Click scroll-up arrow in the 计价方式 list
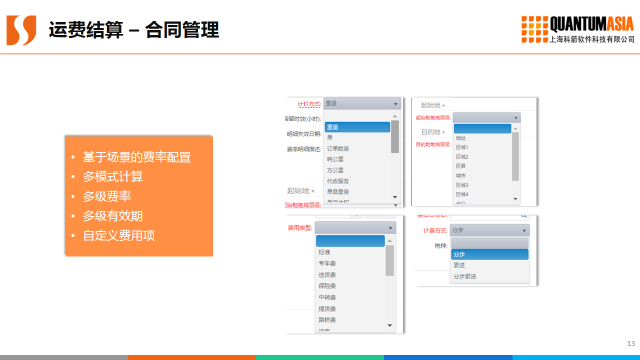640x360 pixels. [x=395, y=117]
